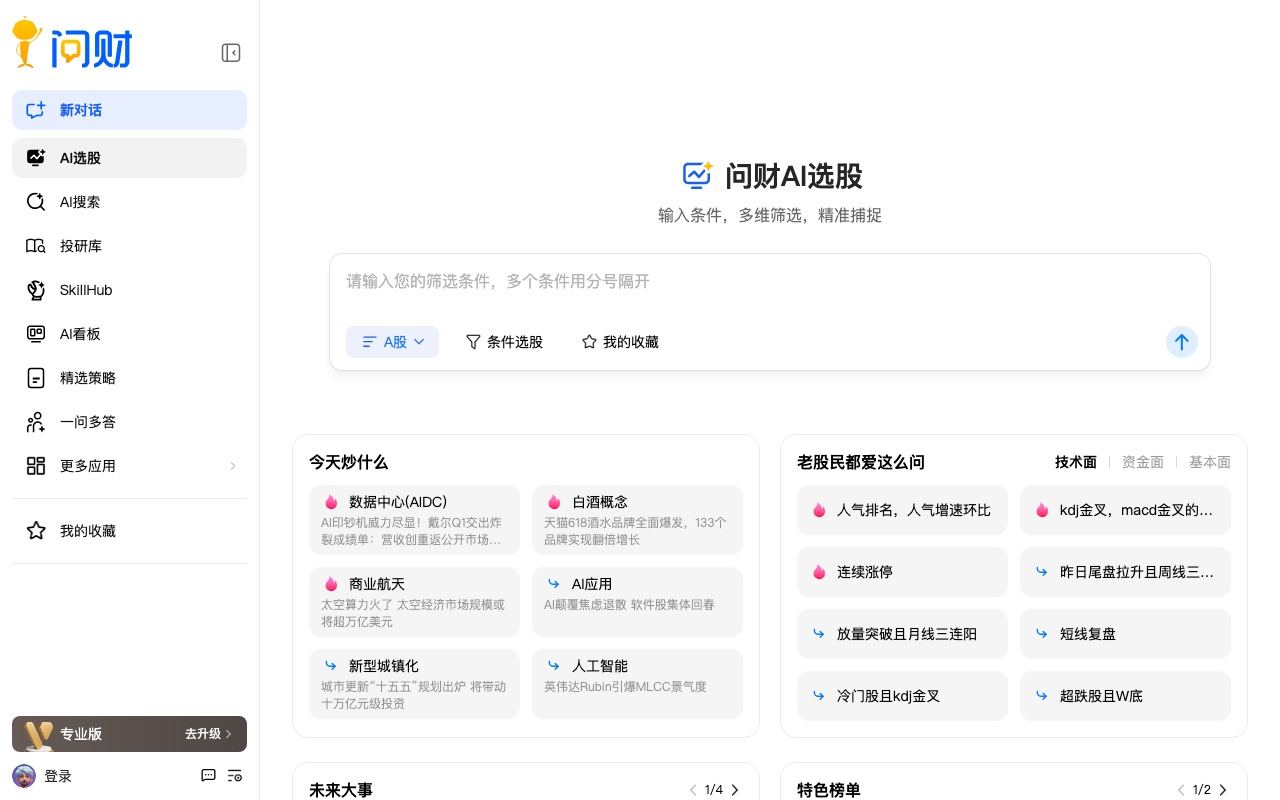Switch to the 基本面 tab

click(x=1210, y=462)
